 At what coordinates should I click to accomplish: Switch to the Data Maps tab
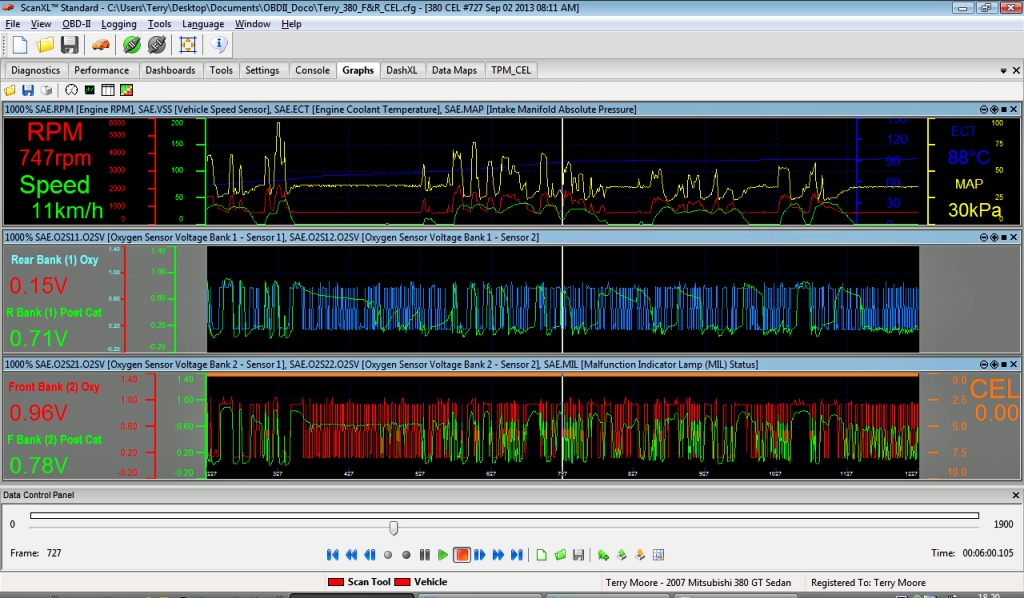453,70
